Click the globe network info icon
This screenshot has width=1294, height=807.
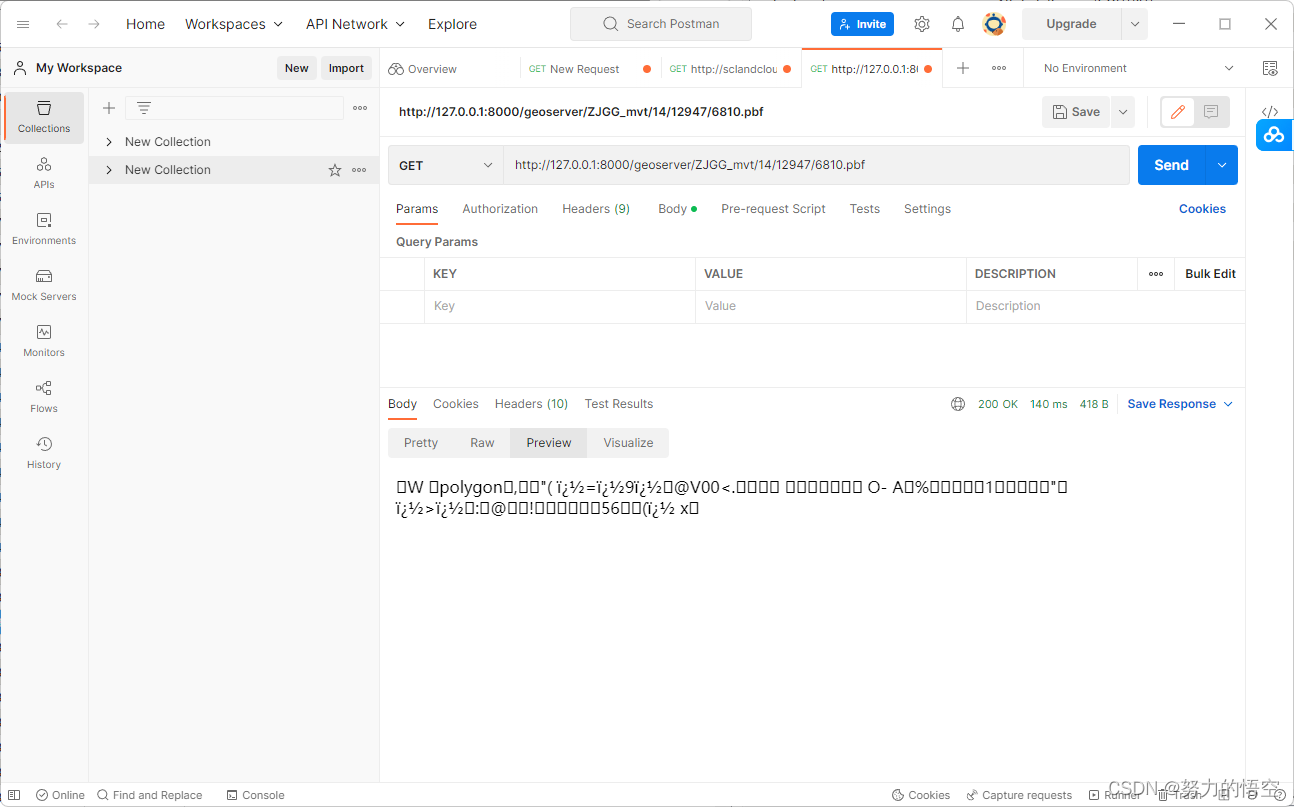click(958, 404)
